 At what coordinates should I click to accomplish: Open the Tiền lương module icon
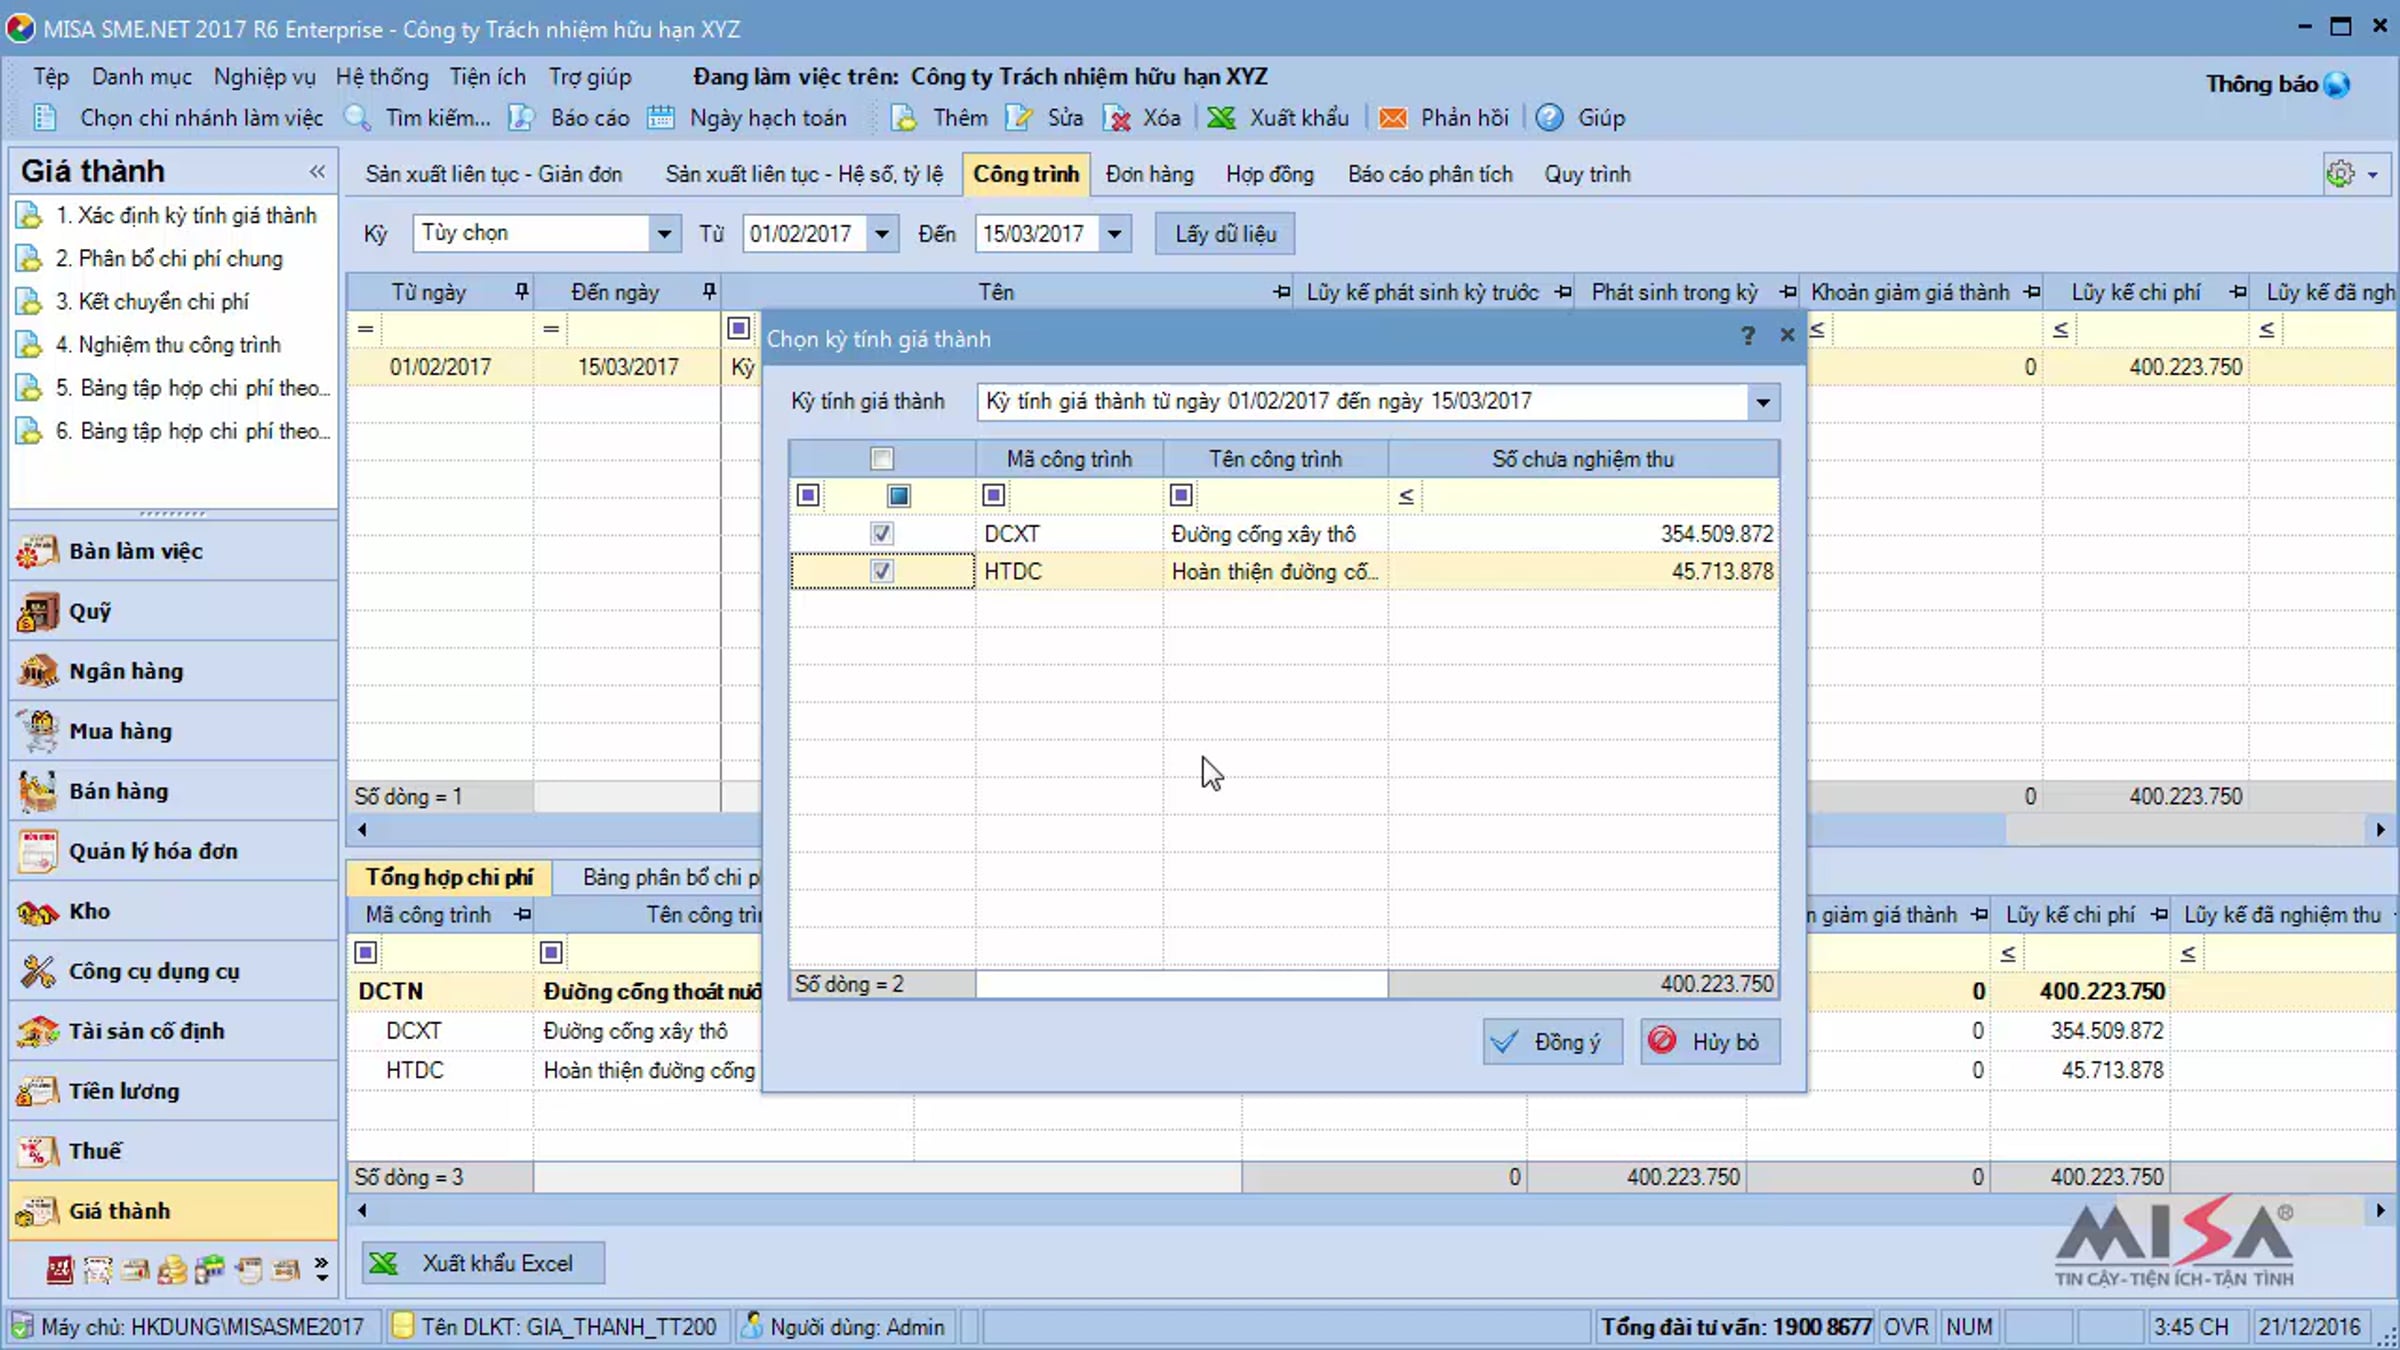pyautogui.click(x=38, y=1091)
